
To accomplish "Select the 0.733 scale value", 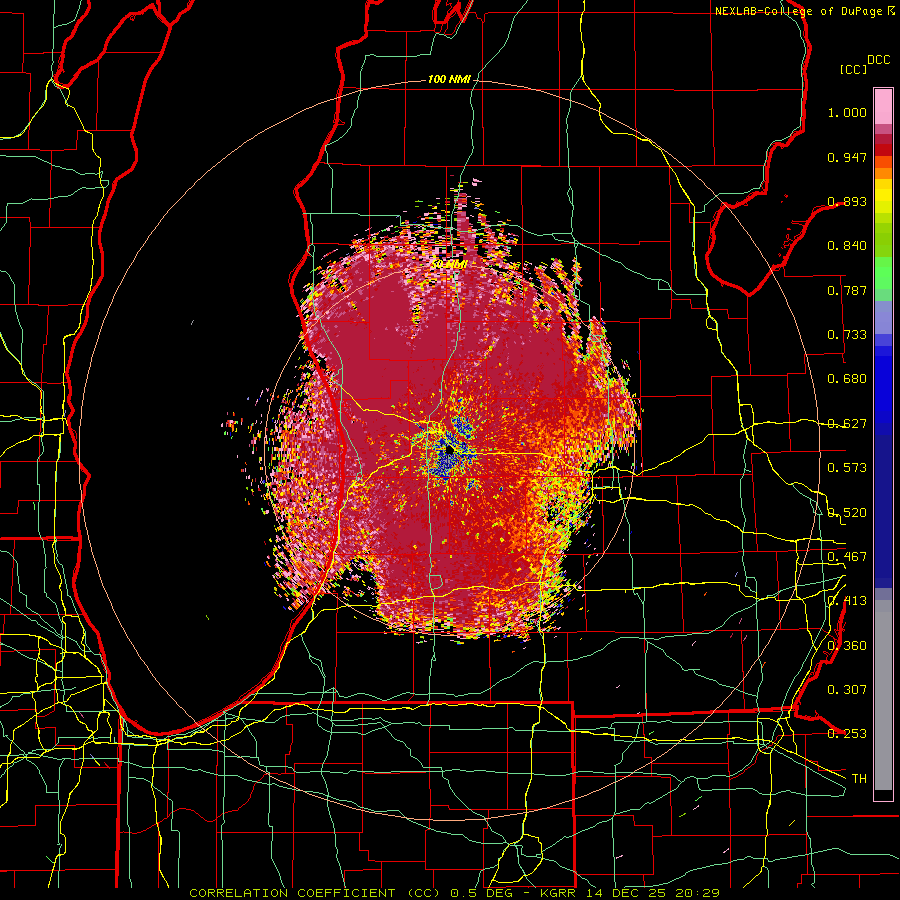I will point(847,335).
